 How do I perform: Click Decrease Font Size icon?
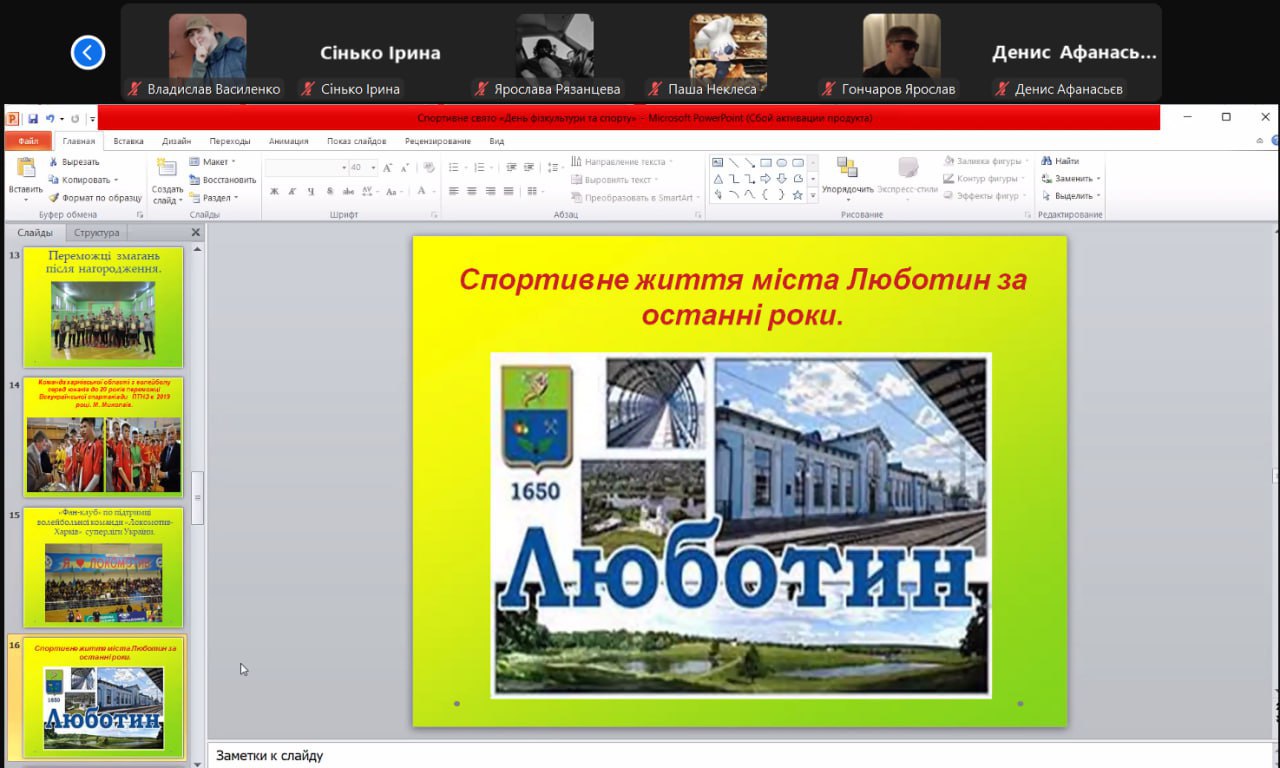point(403,168)
